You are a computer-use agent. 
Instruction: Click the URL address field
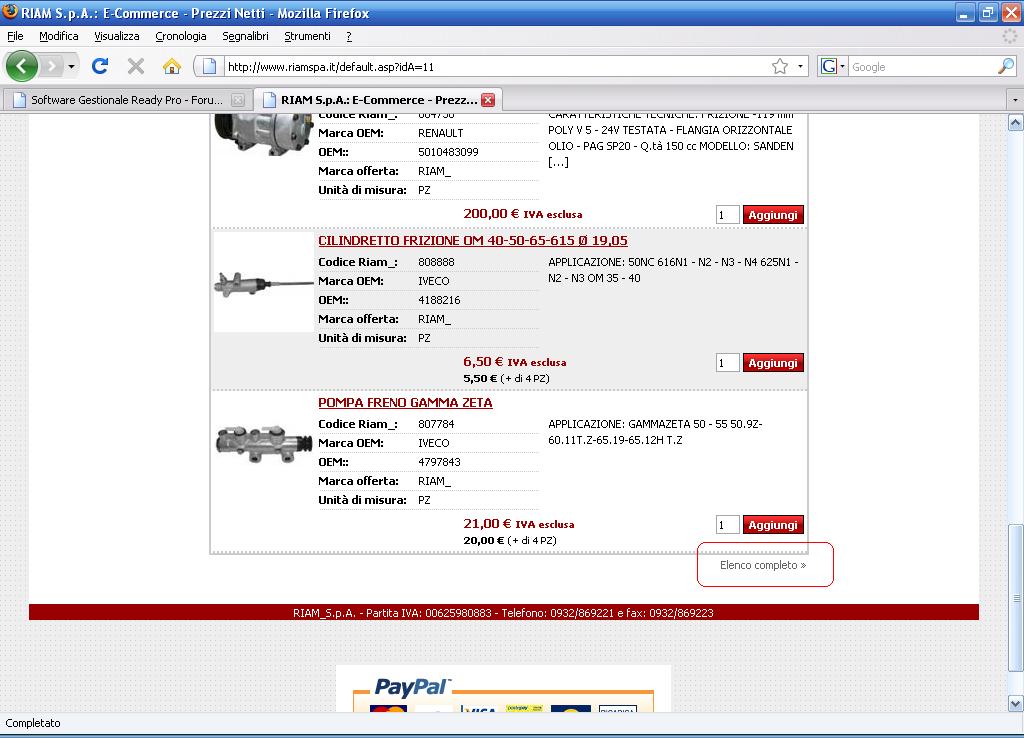(x=496, y=67)
